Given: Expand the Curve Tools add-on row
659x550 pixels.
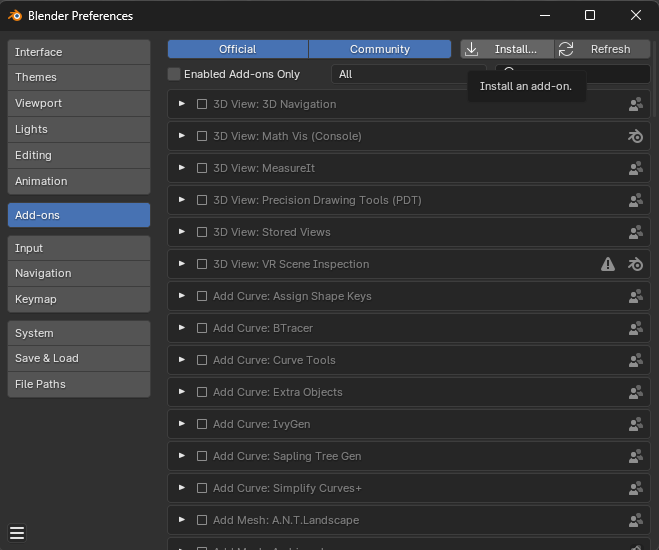Looking at the screenshot, I should (182, 360).
